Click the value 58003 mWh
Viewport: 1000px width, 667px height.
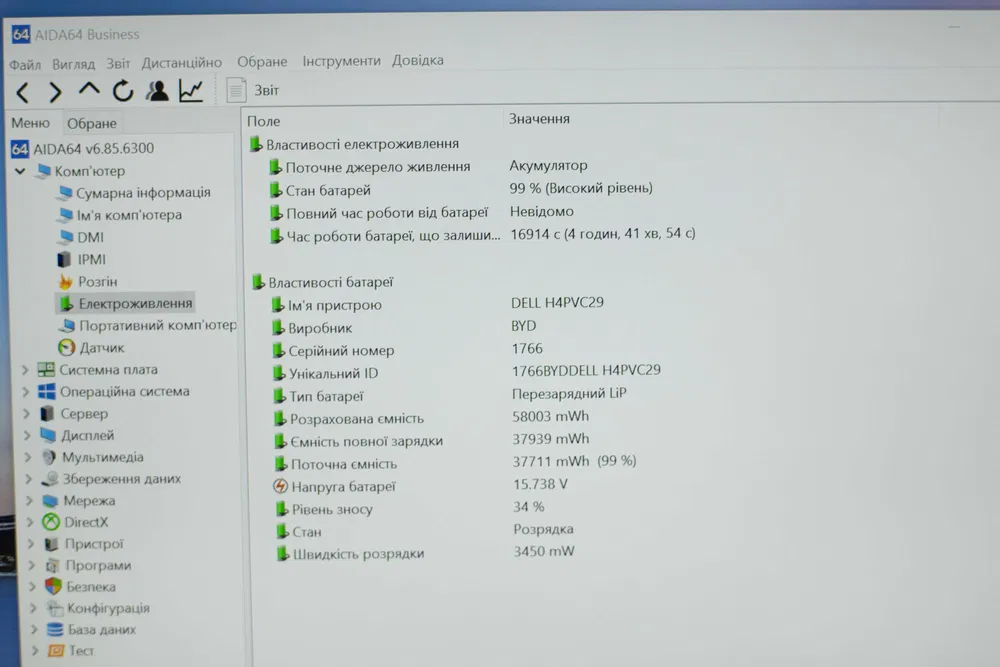coord(550,416)
